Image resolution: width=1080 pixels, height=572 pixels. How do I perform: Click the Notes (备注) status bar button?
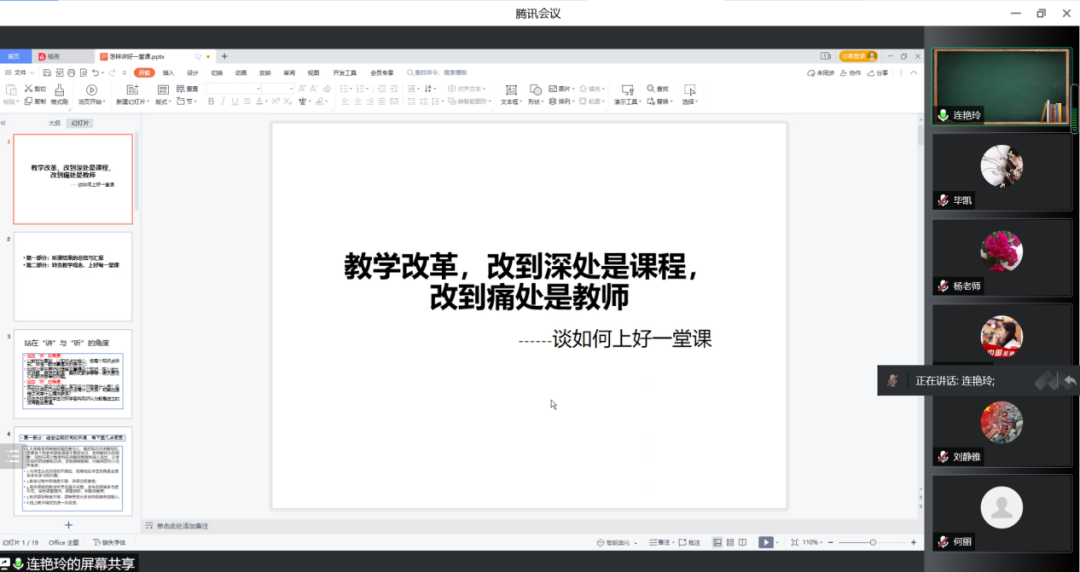(660, 543)
